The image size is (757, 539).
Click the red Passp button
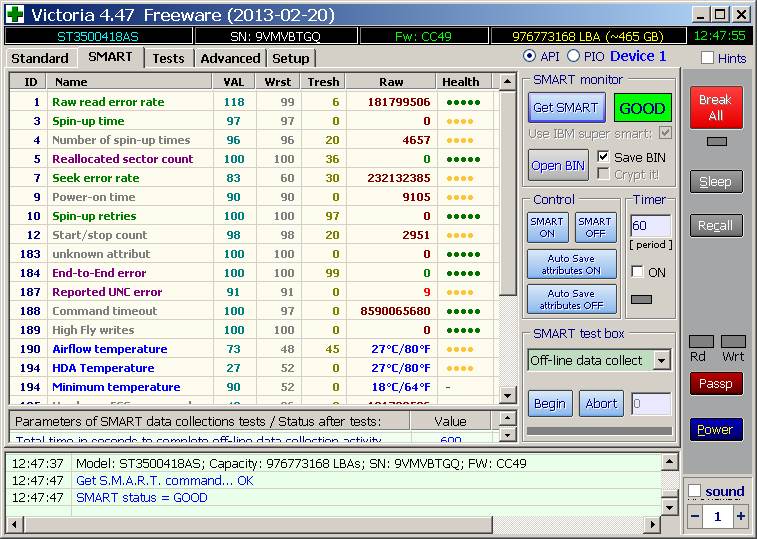click(715, 384)
